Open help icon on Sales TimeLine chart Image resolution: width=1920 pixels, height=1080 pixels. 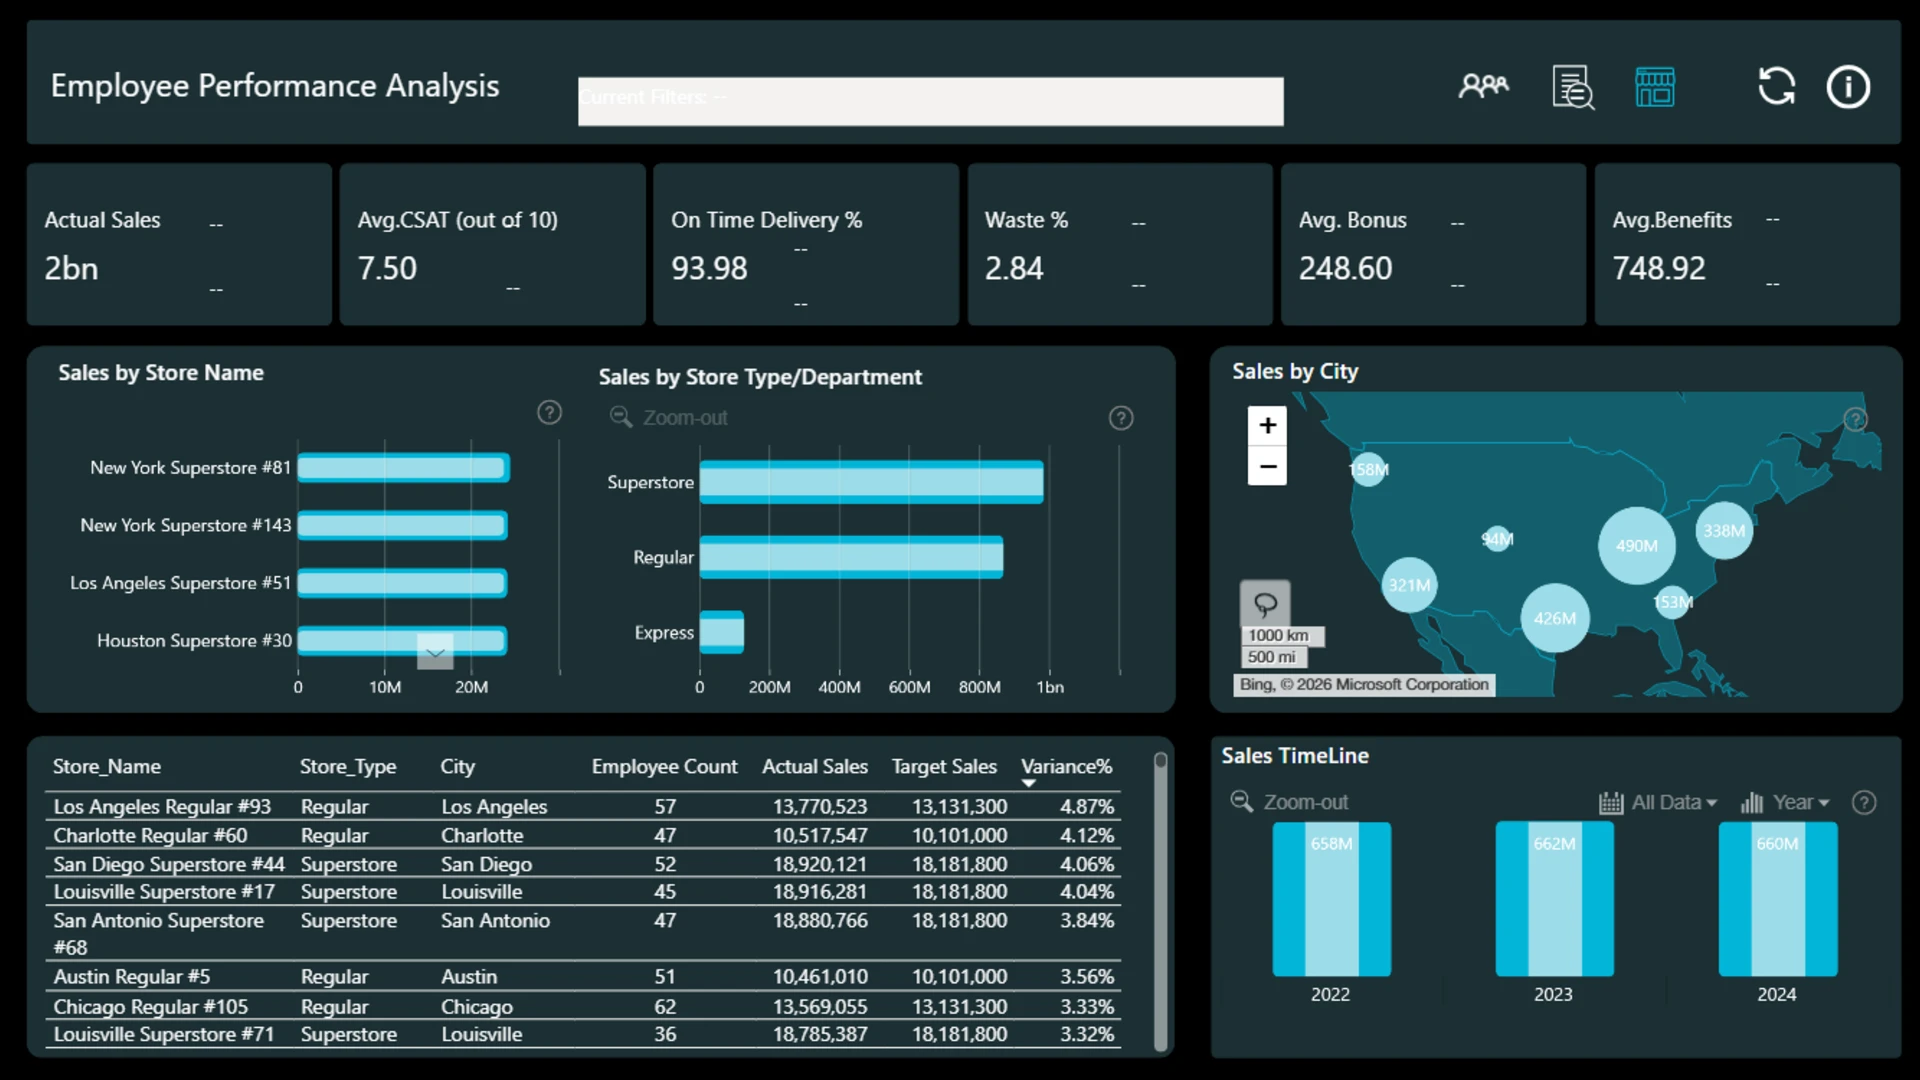click(x=1864, y=802)
